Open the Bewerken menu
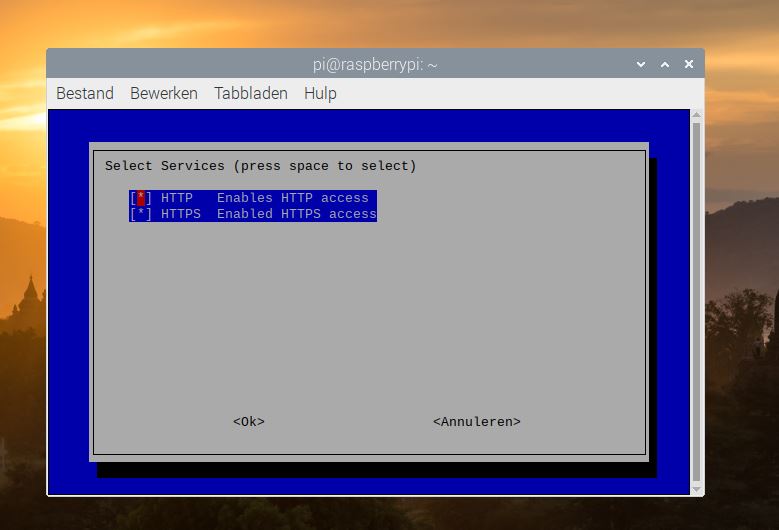The height and width of the screenshot is (530, 779). coord(164,93)
